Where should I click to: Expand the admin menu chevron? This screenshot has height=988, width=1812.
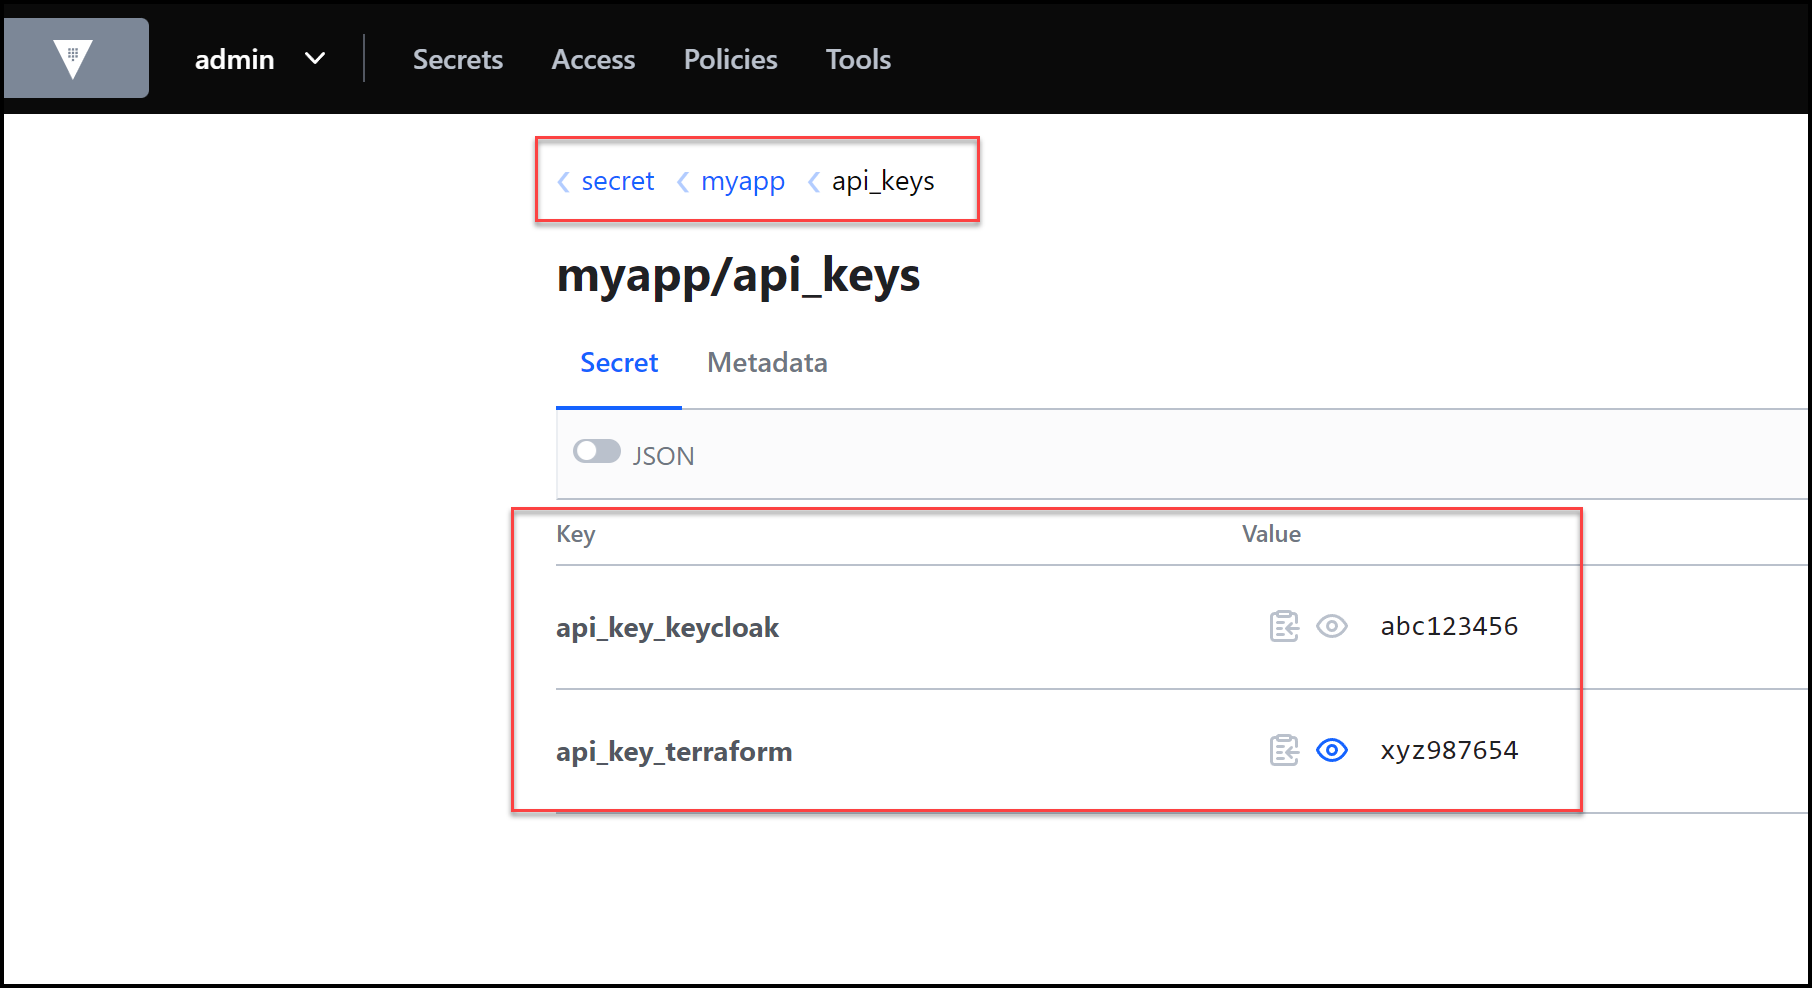[314, 59]
